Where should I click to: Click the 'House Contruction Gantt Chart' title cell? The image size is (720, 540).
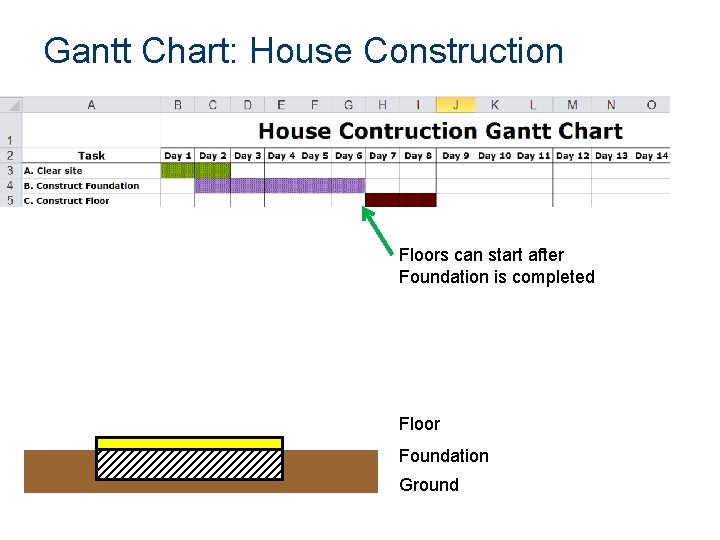[x=440, y=131]
